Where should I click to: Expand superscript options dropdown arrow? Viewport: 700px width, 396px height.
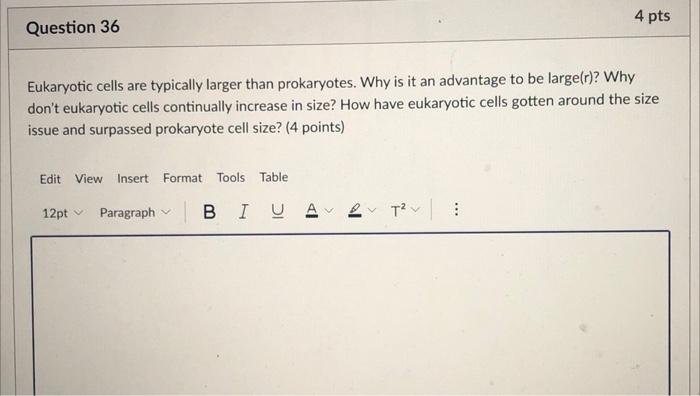click(415, 209)
